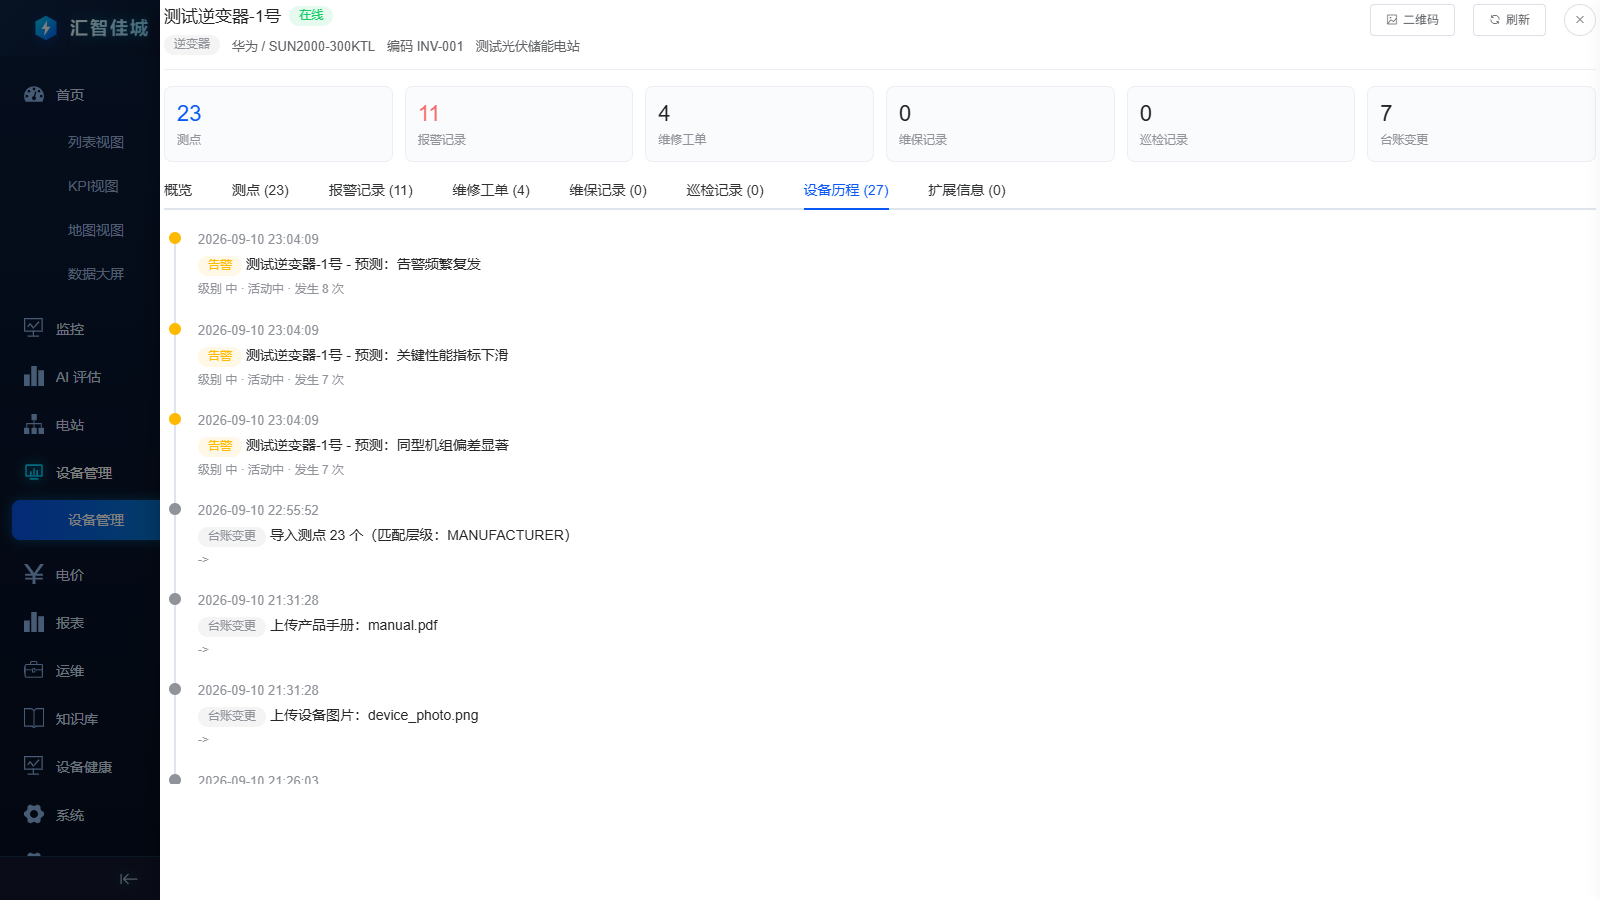
Task: Open the 系统 gear icon
Action: point(34,814)
